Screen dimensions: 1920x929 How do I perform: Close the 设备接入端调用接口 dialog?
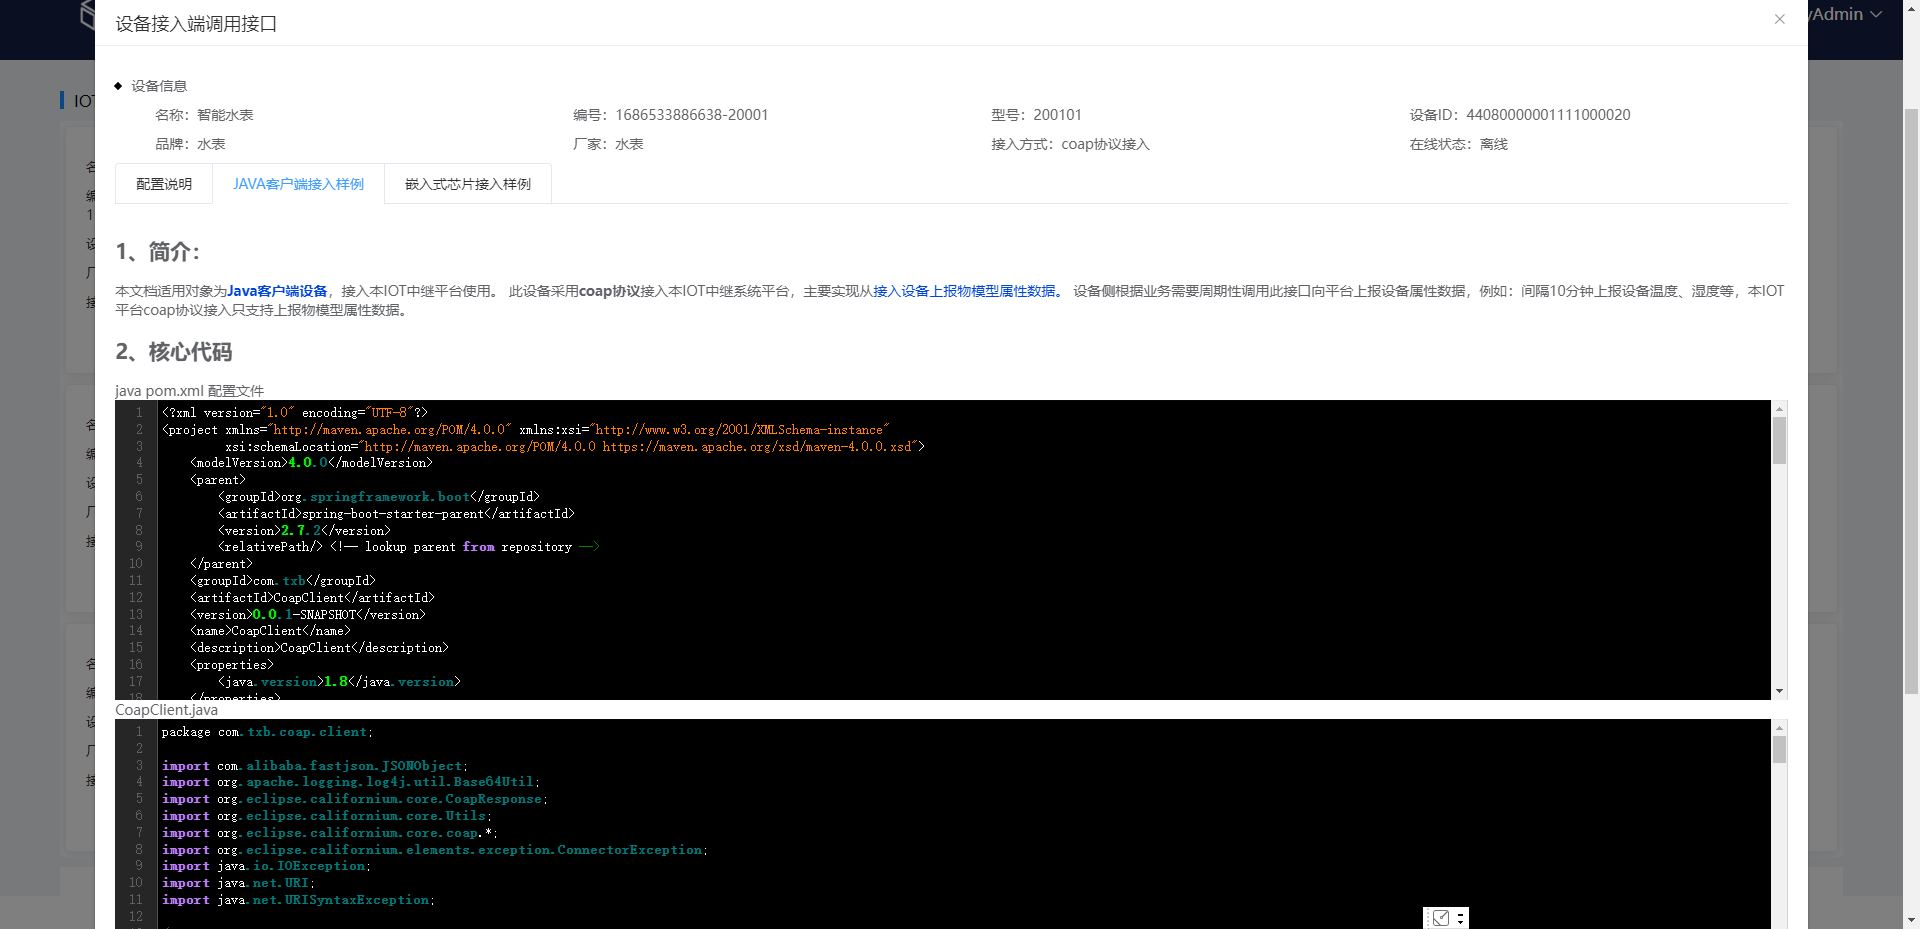click(x=1780, y=19)
